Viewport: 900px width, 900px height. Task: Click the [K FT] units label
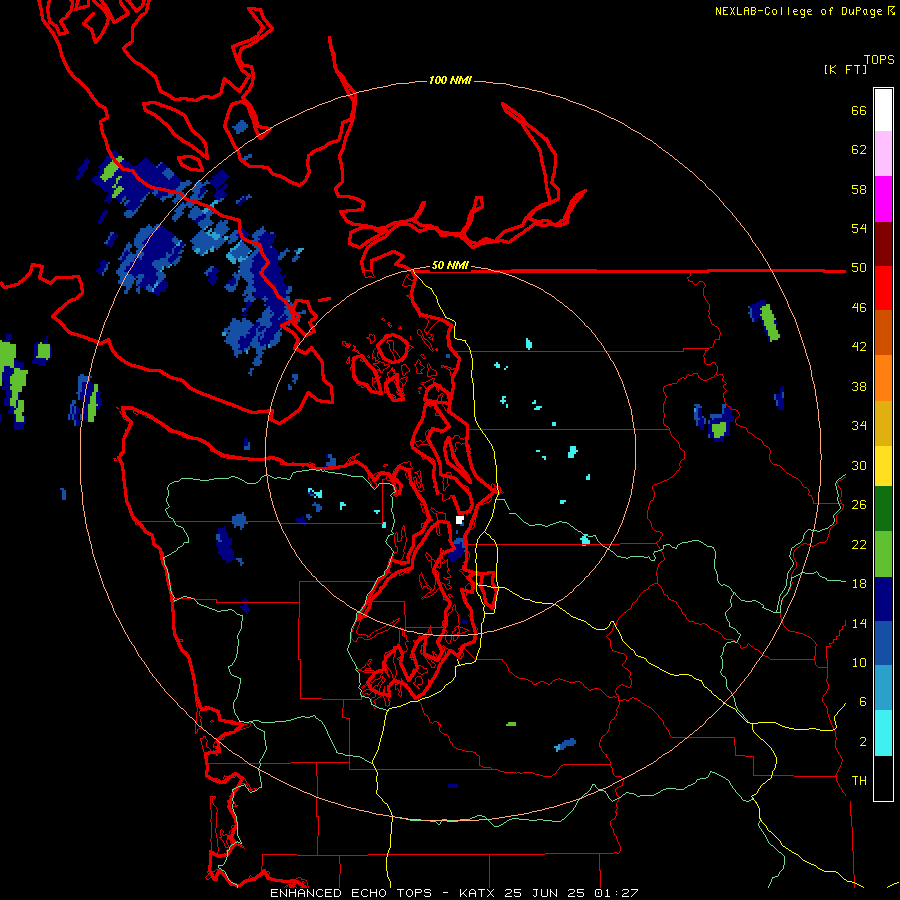(845, 70)
